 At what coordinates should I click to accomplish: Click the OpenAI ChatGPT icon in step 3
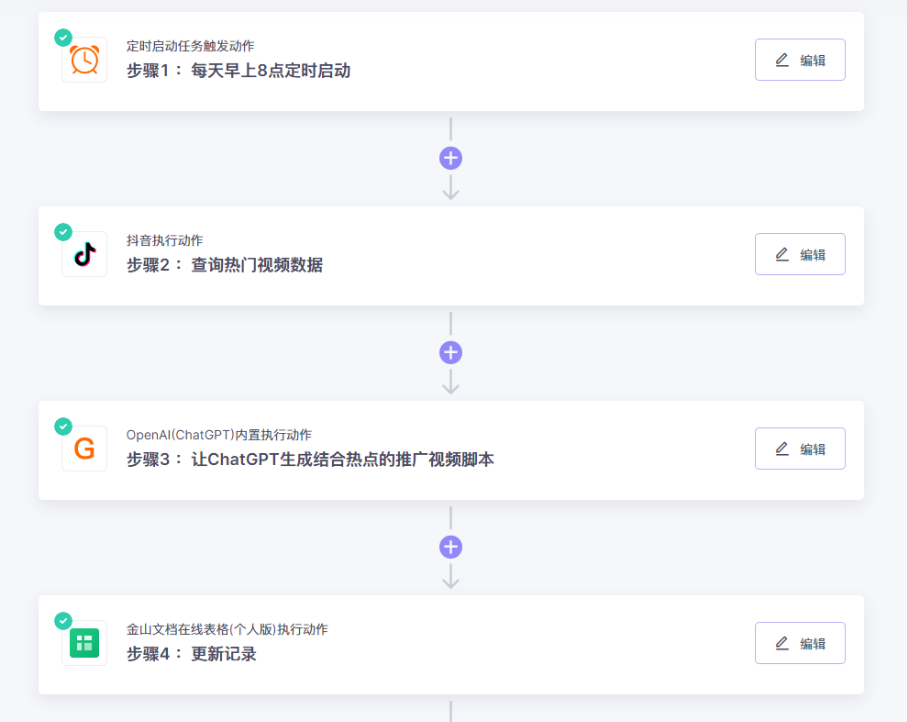coord(84,449)
